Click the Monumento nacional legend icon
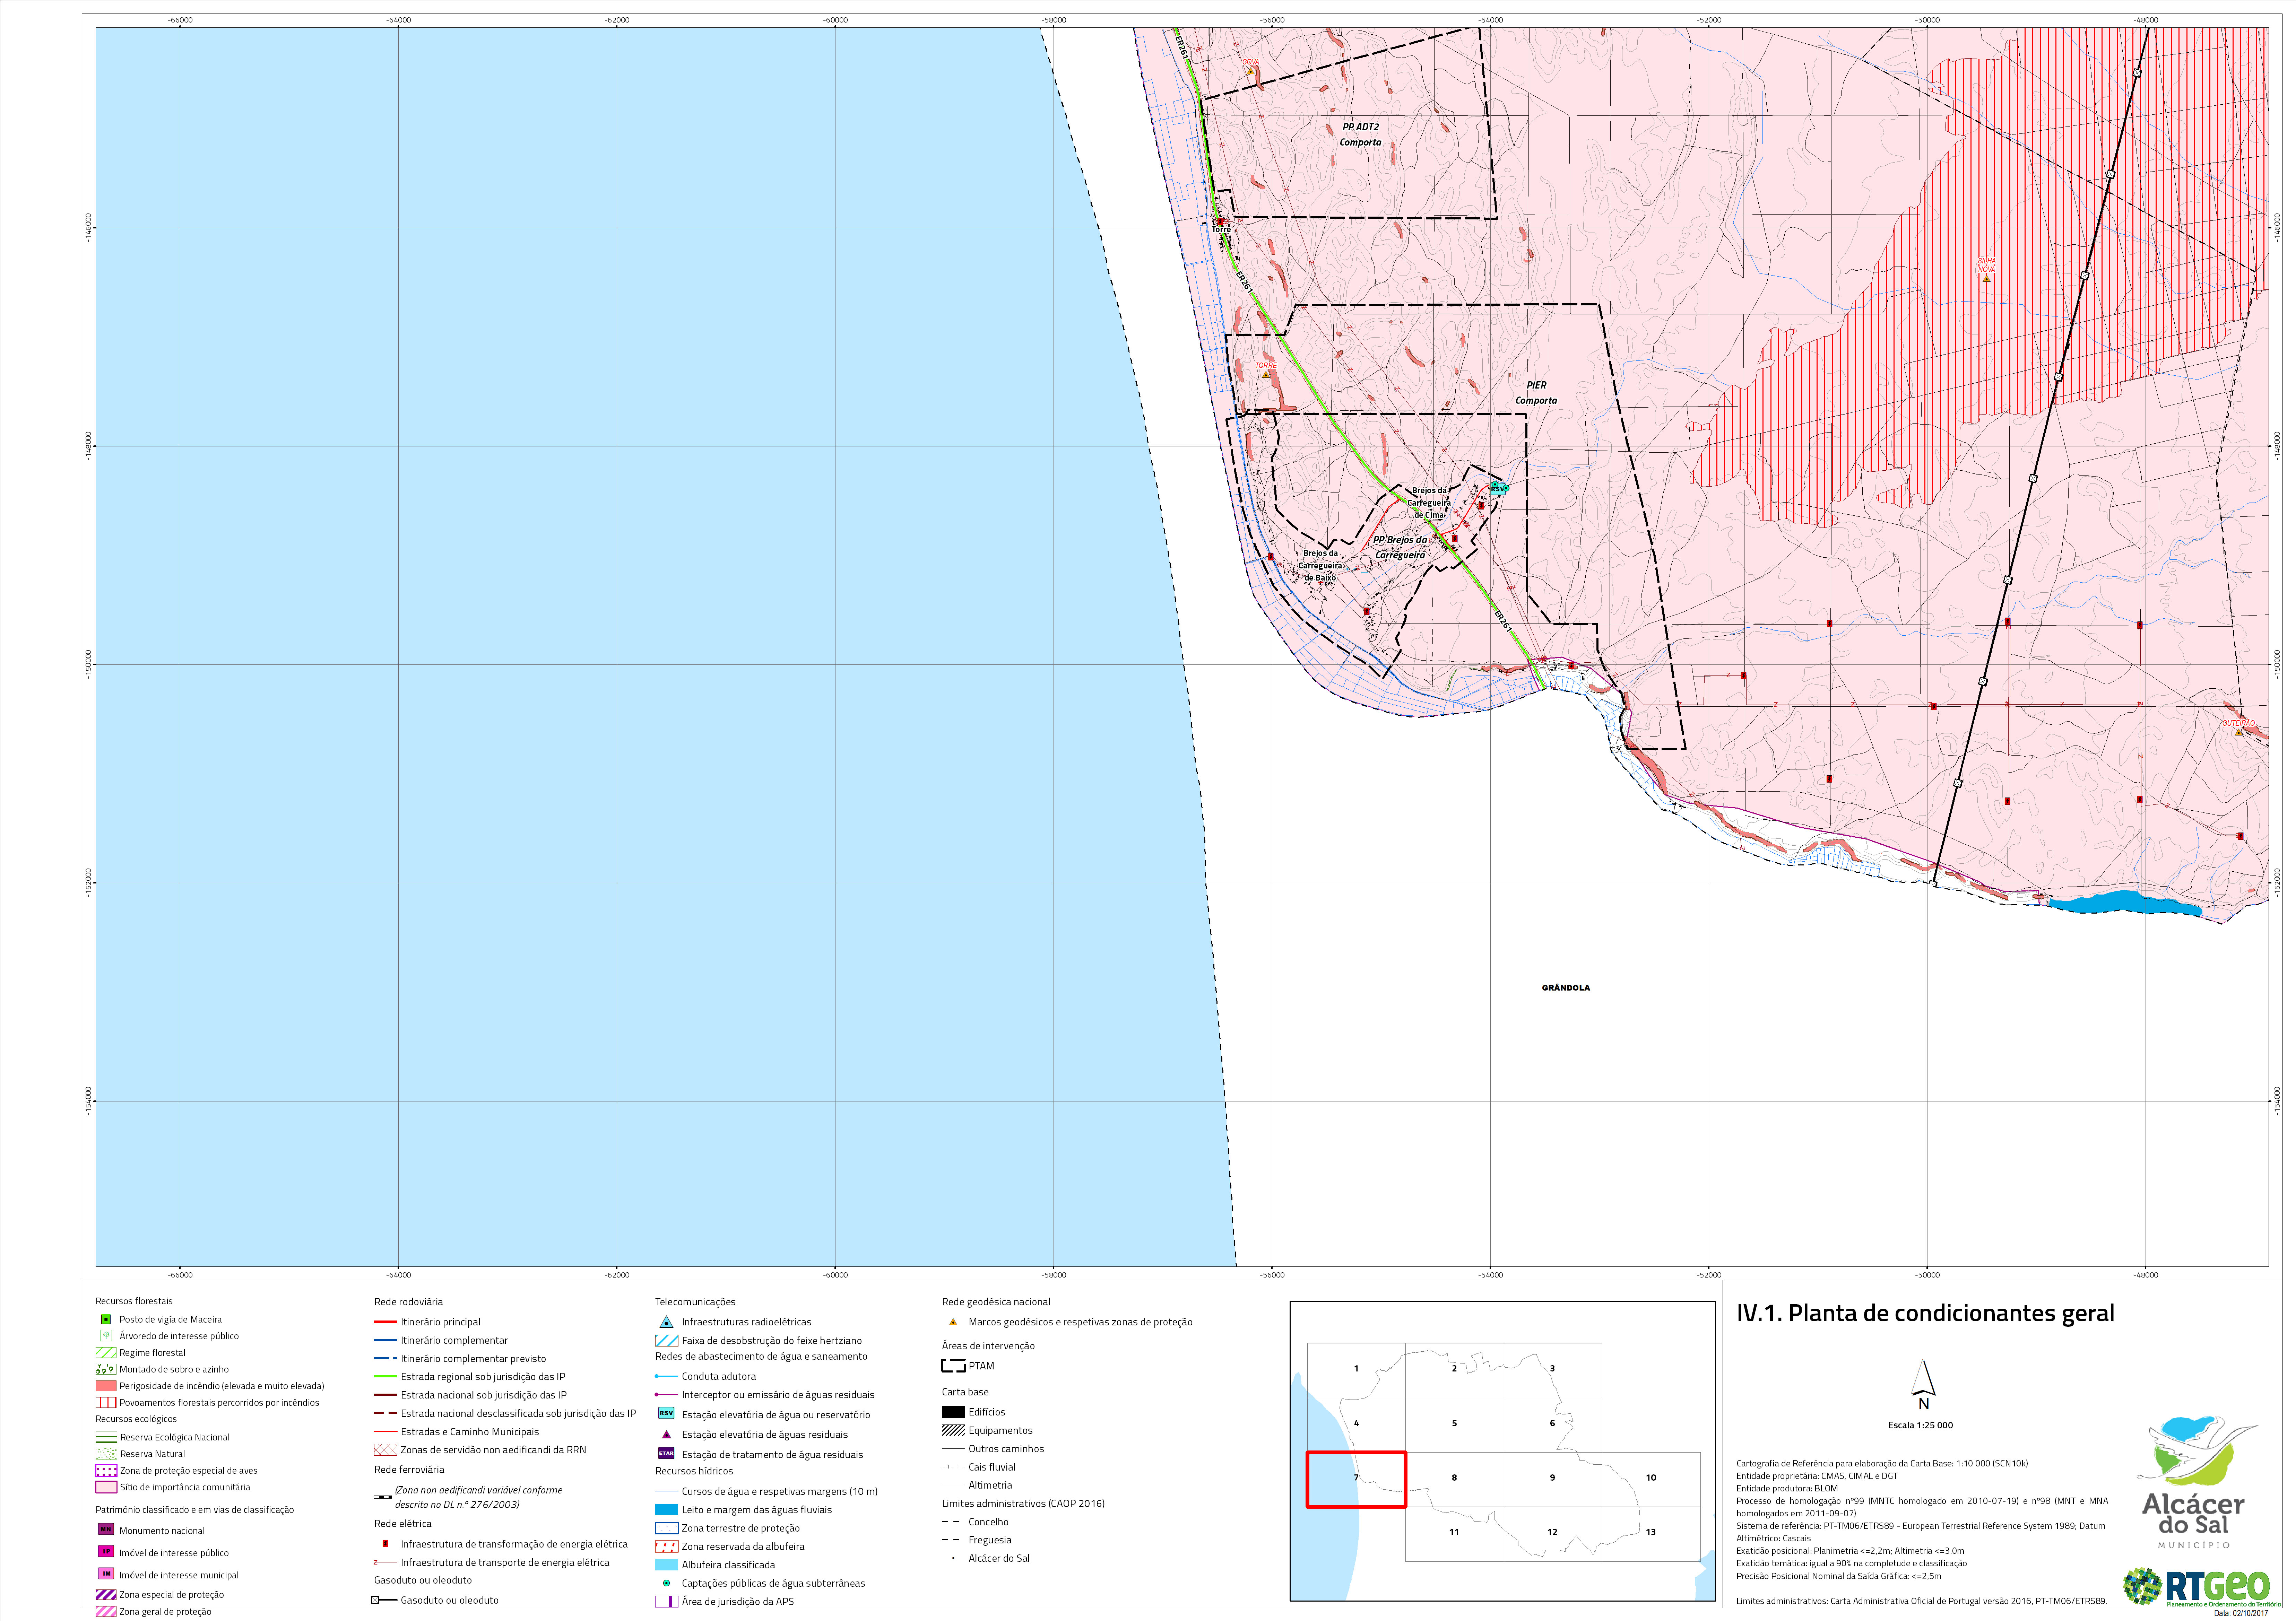The height and width of the screenshot is (1621, 2296). [106, 1530]
